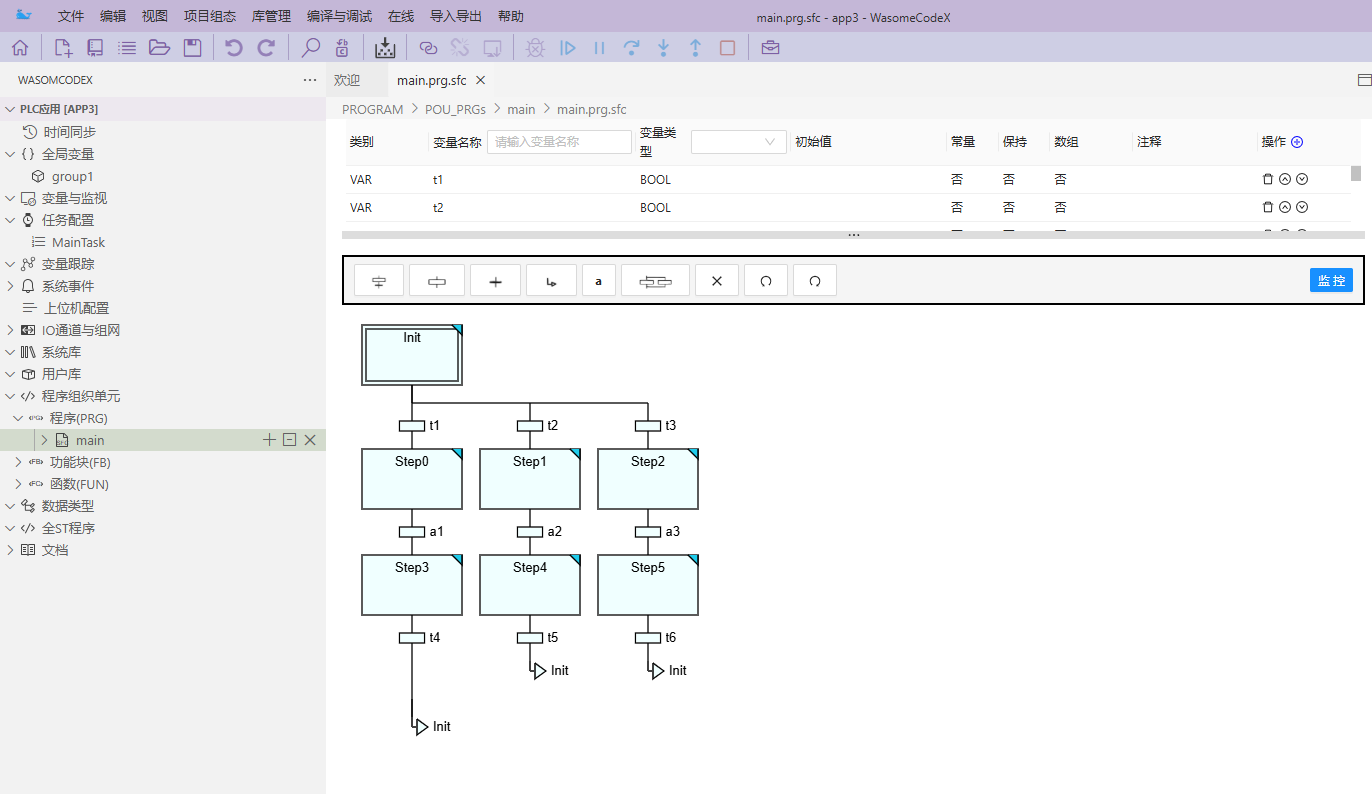1372x794 pixels.
Task: Open the briefcase toolbox icon
Action: 770,47
